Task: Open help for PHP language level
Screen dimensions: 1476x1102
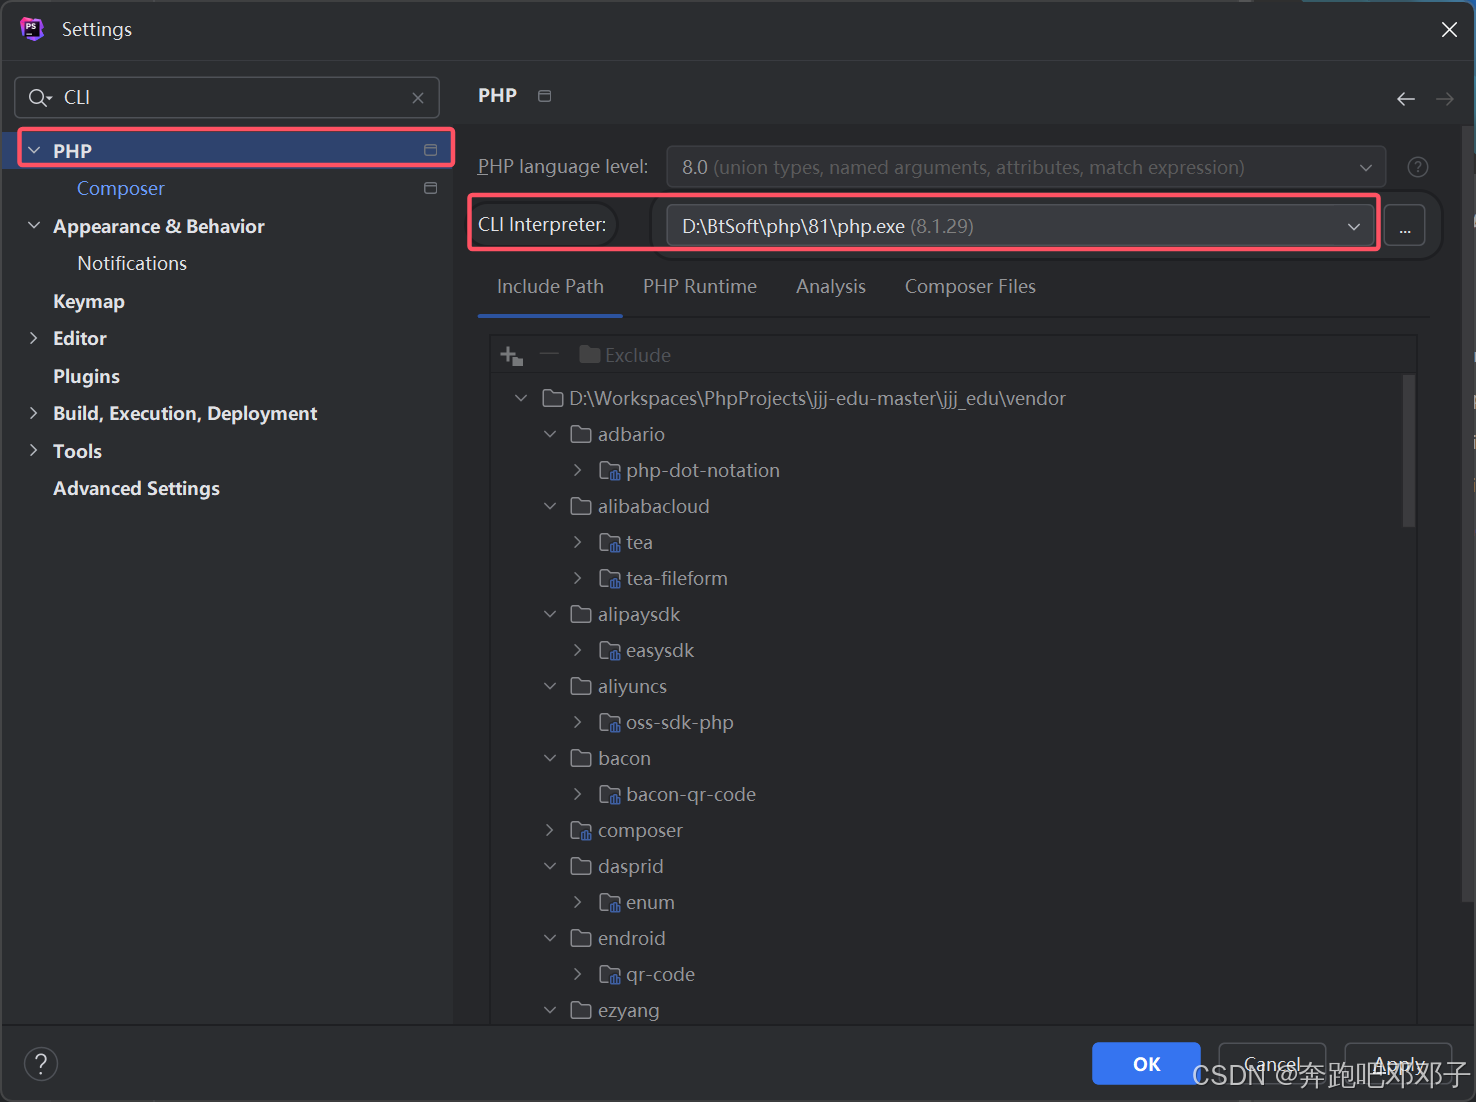Action: click(x=1418, y=167)
